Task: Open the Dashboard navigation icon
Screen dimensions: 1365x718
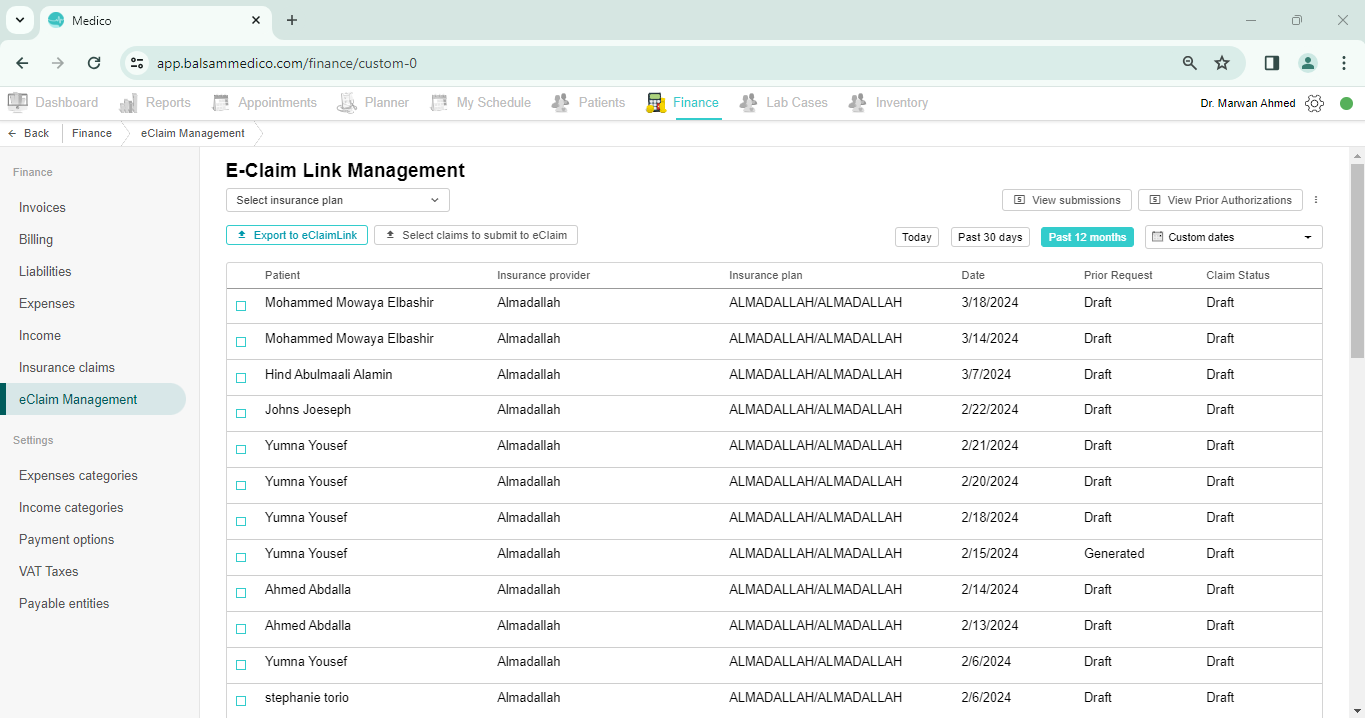Action: 17,101
